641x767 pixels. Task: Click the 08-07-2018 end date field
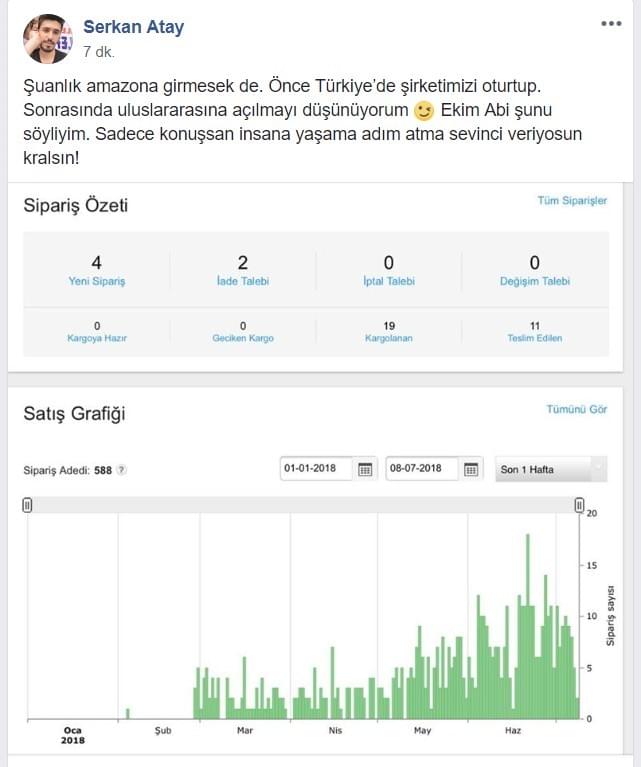(x=422, y=469)
